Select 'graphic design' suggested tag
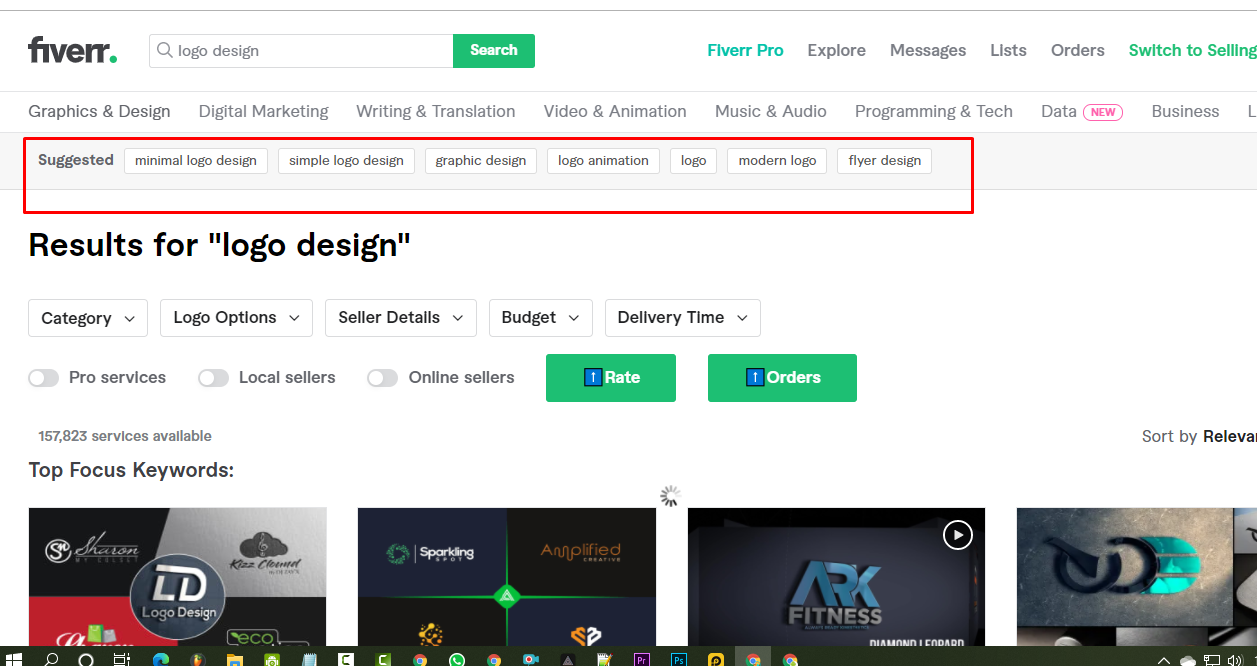 [x=481, y=161]
